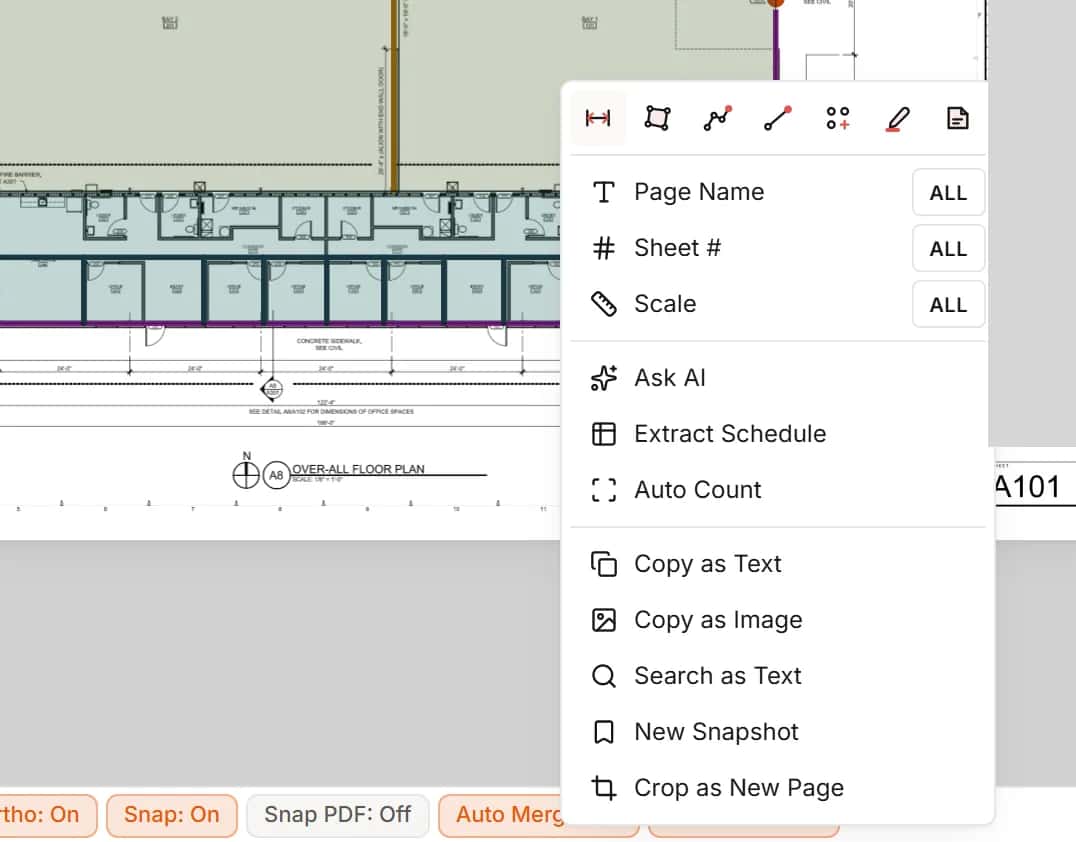1076x842 pixels.
Task: Select the note document tool icon
Action: point(957,118)
